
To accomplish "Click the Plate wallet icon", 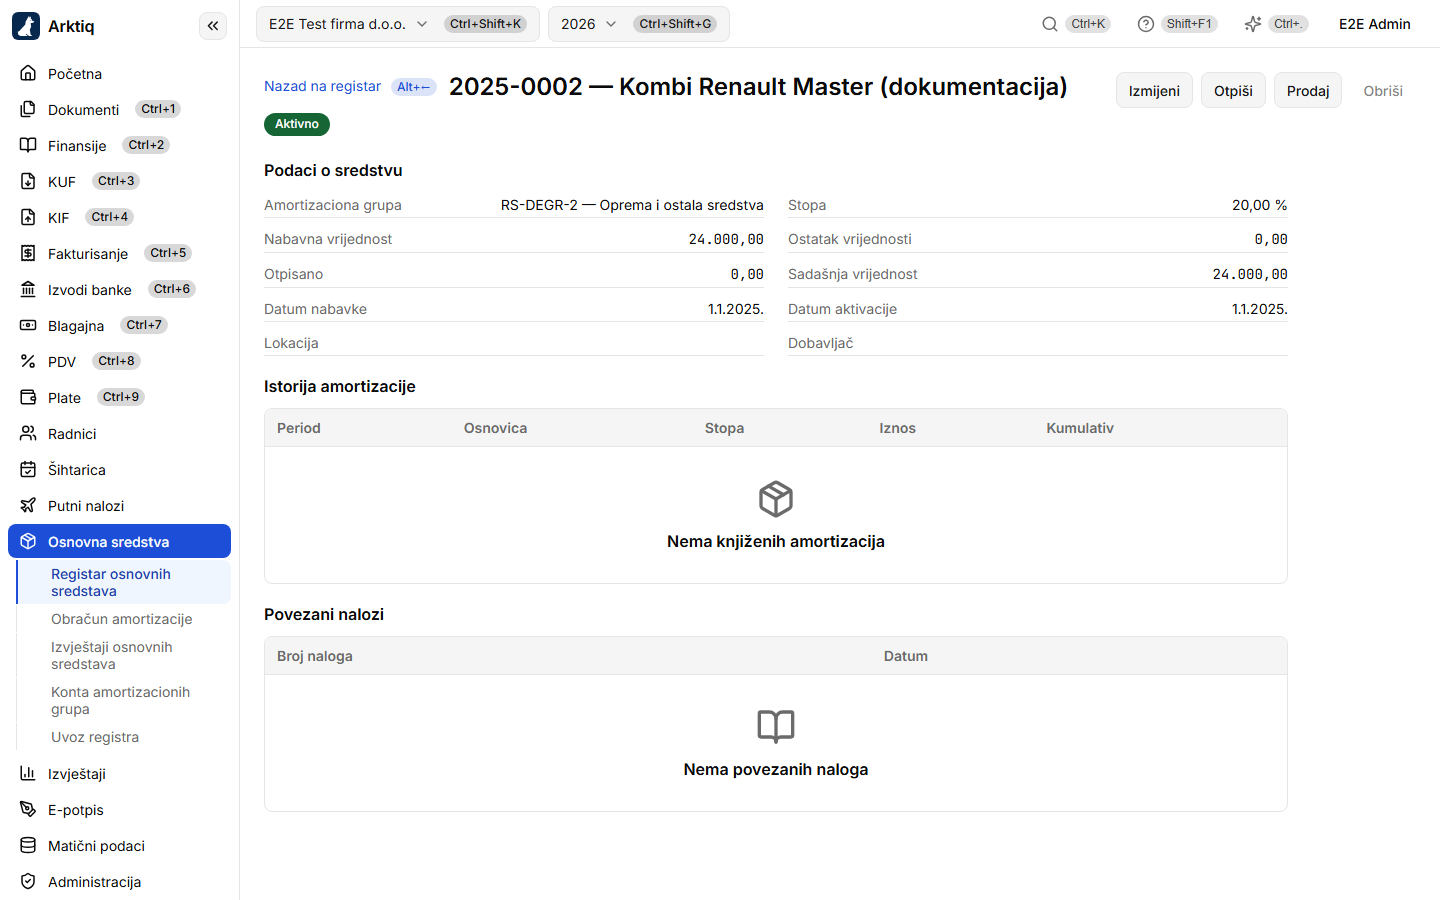I will pyautogui.click(x=28, y=398).
